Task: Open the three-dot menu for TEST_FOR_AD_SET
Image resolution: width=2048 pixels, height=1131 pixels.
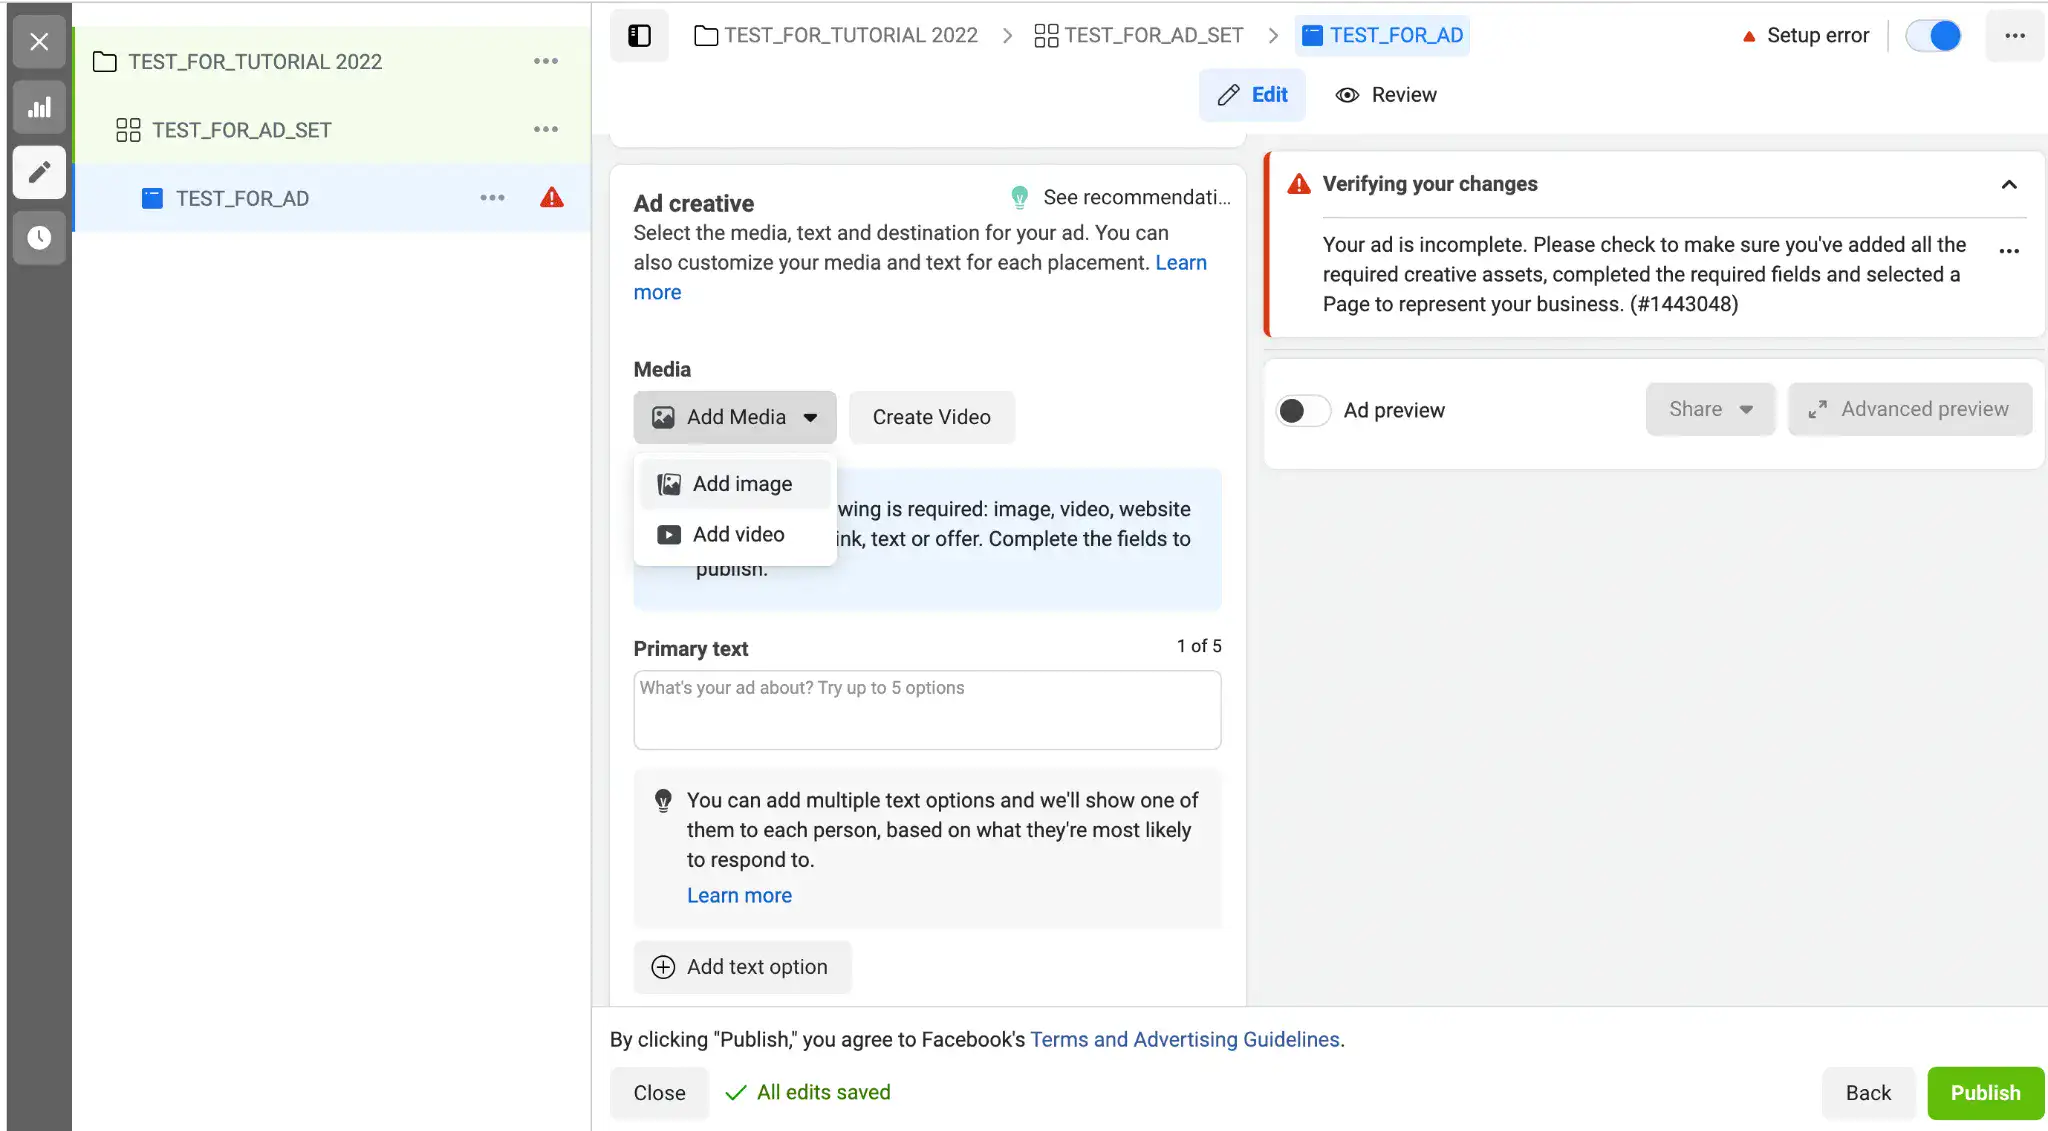Action: point(545,130)
